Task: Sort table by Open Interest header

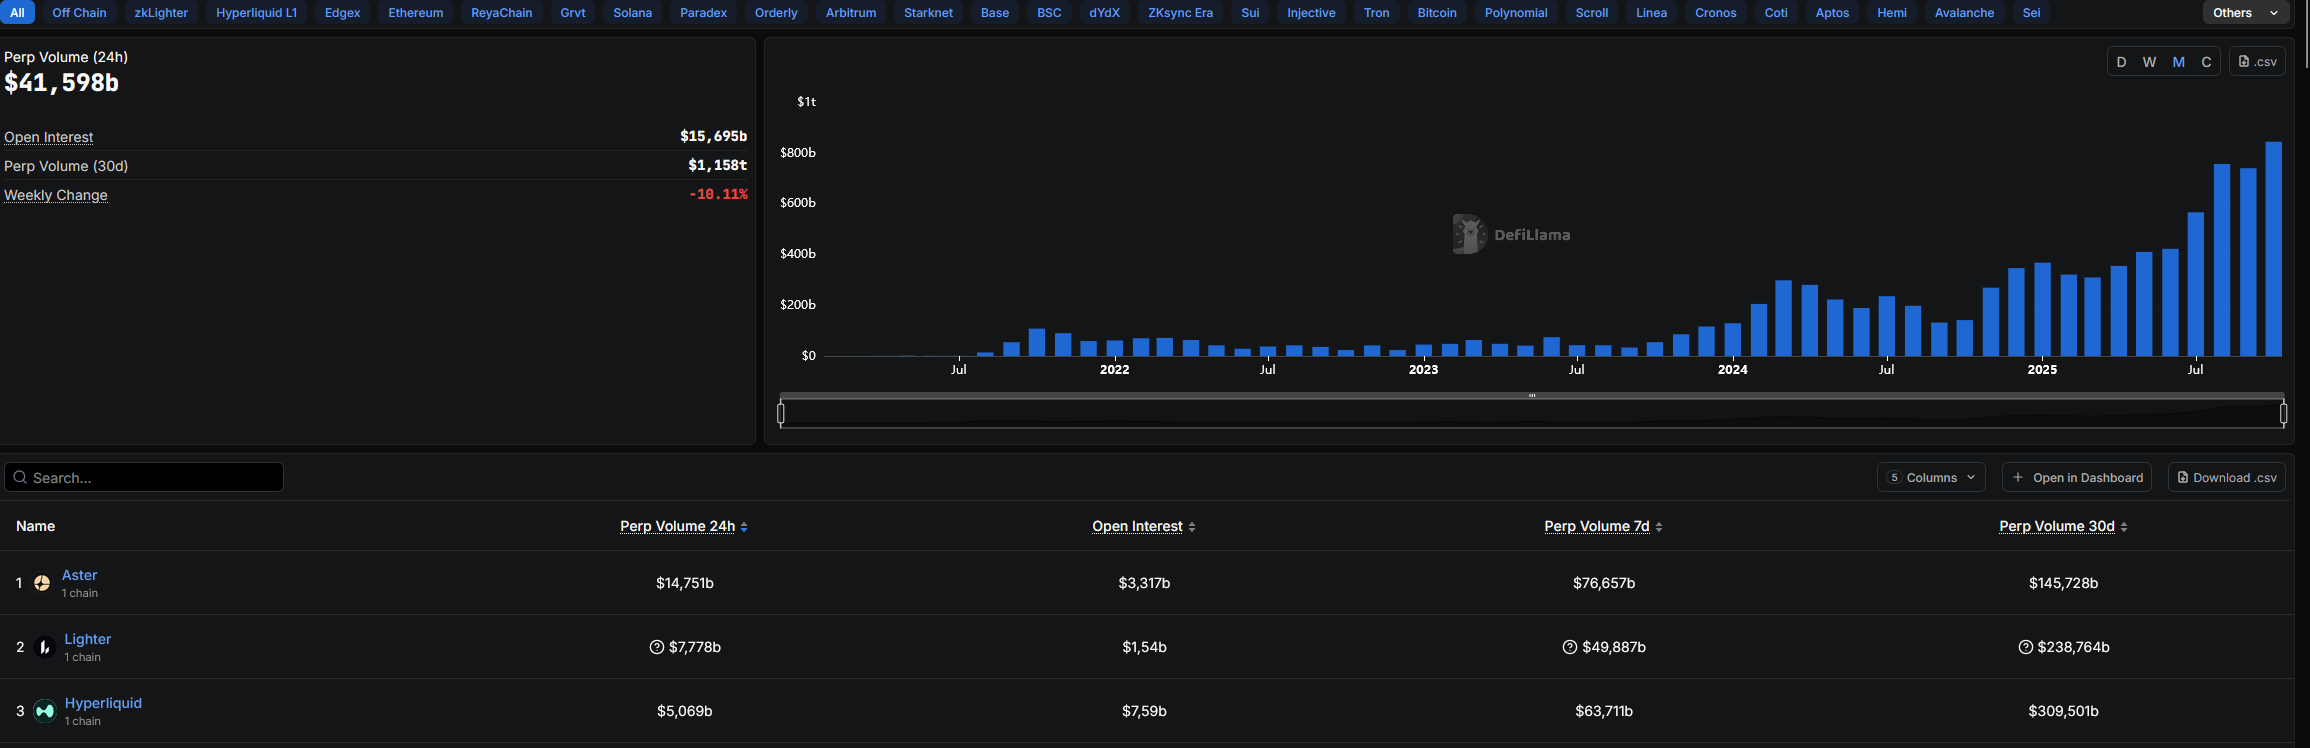Action: point(1137,527)
